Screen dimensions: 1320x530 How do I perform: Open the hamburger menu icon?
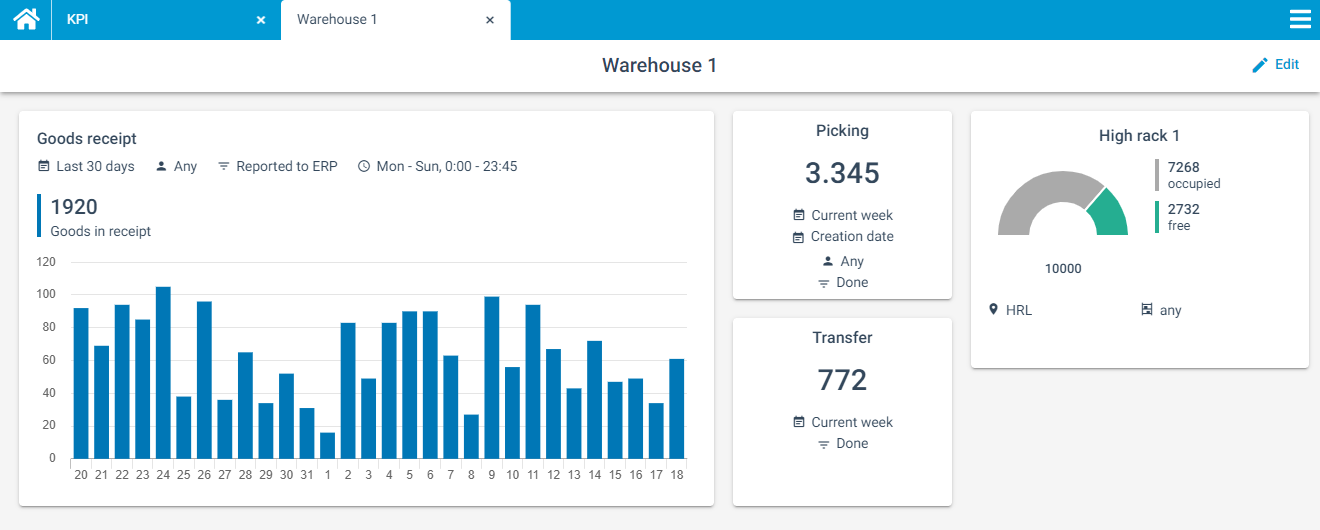point(1299,19)
